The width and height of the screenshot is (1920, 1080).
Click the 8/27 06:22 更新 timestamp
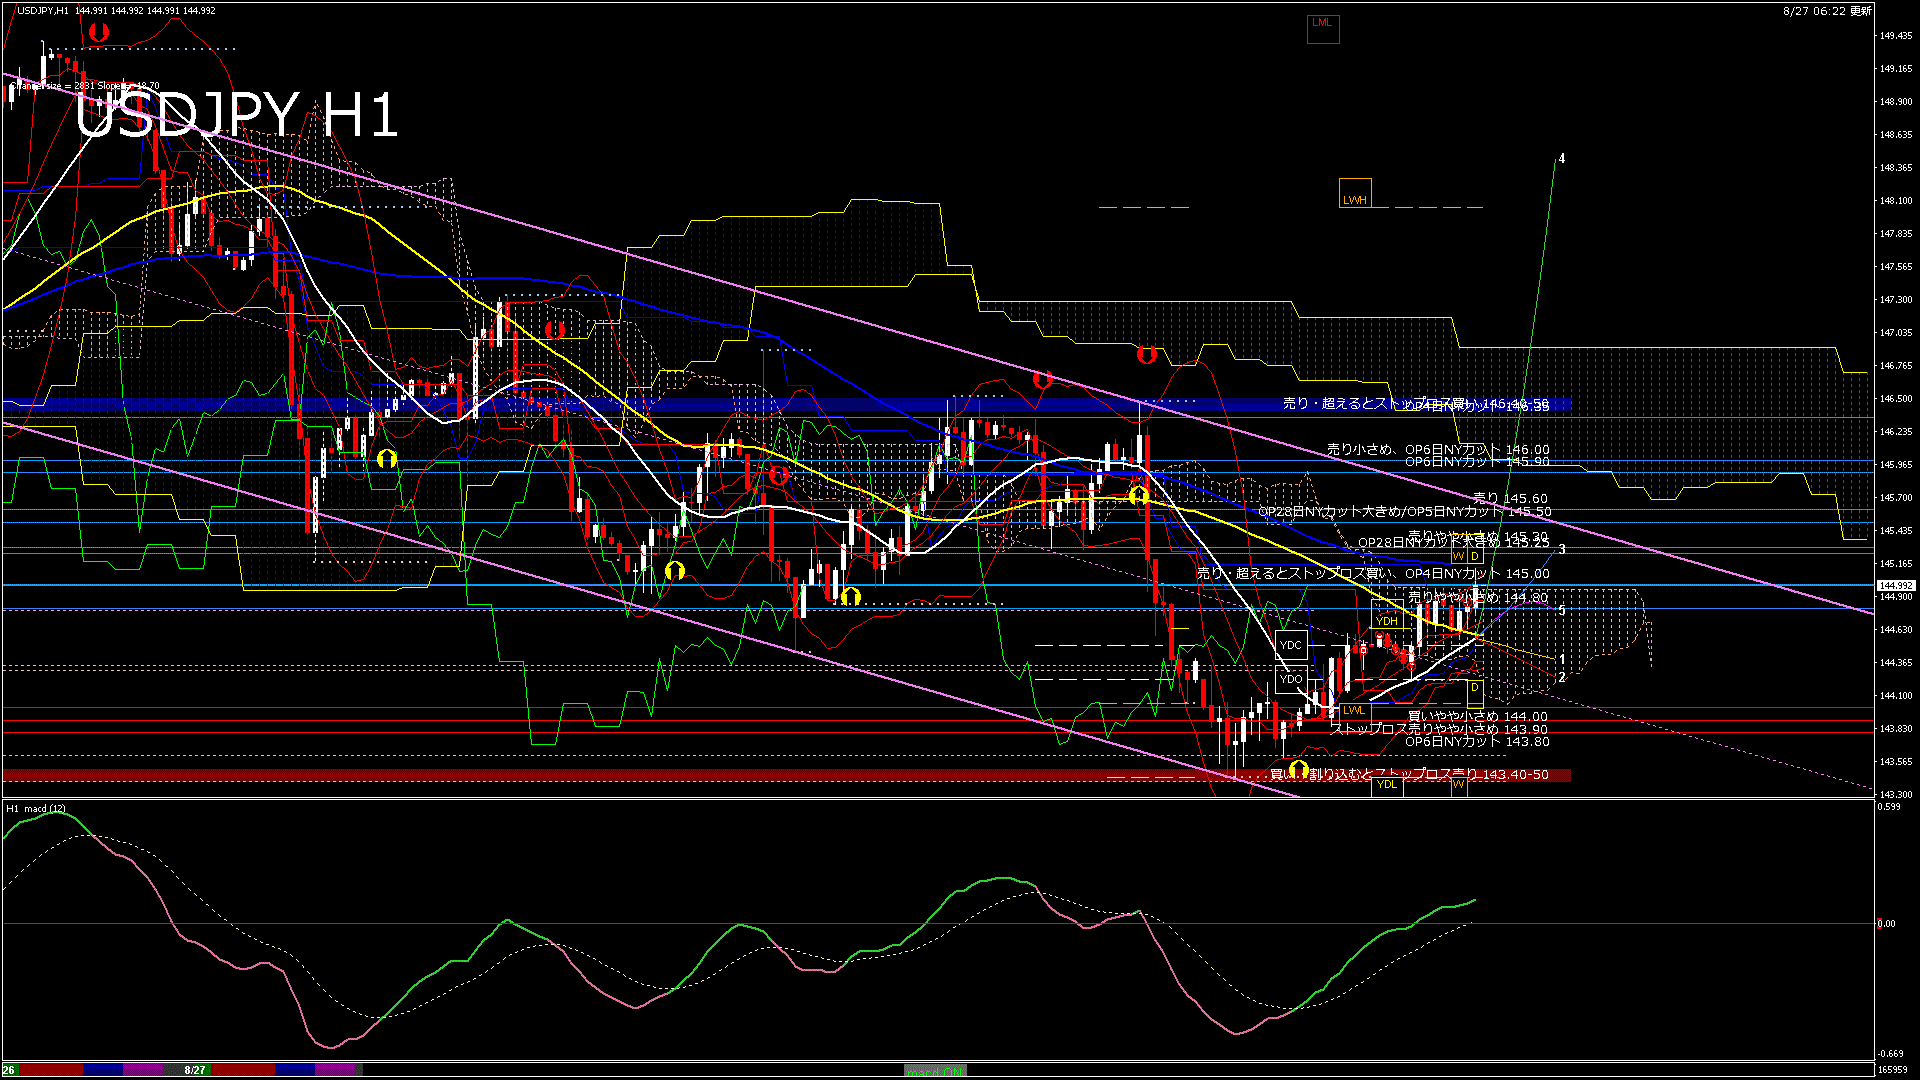pyautogui.click(x=1826, y=11)
